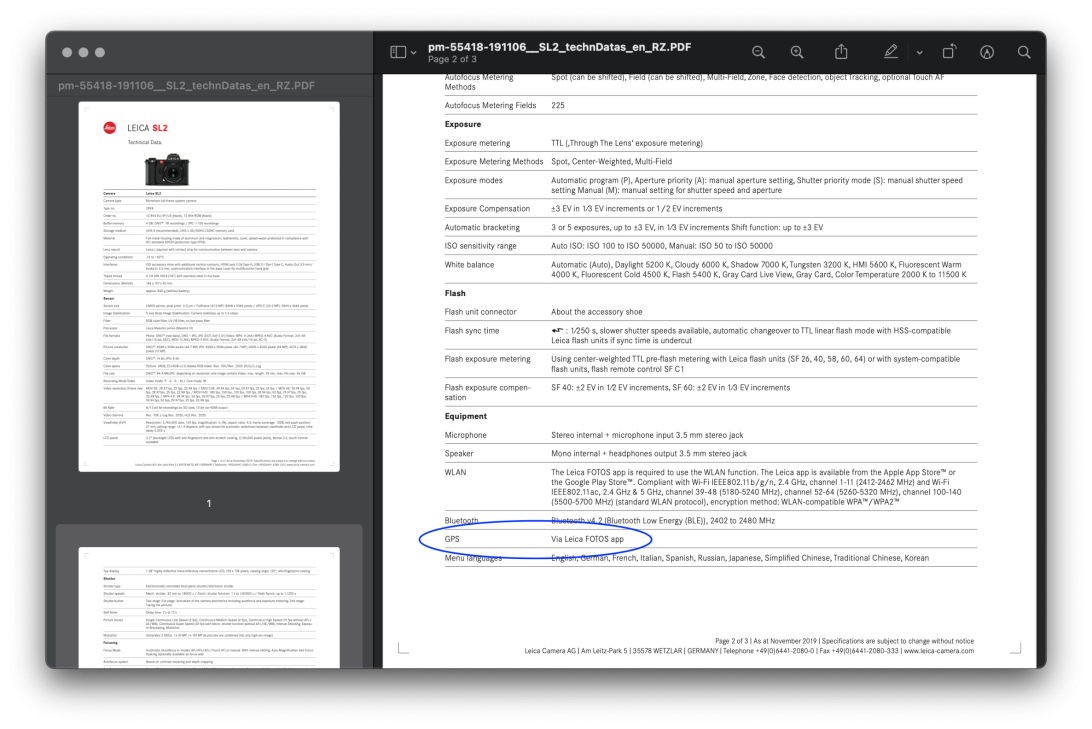Screen dimensions: 1092x729
Task: Open the Share menu icon
Action: point(841,52)
